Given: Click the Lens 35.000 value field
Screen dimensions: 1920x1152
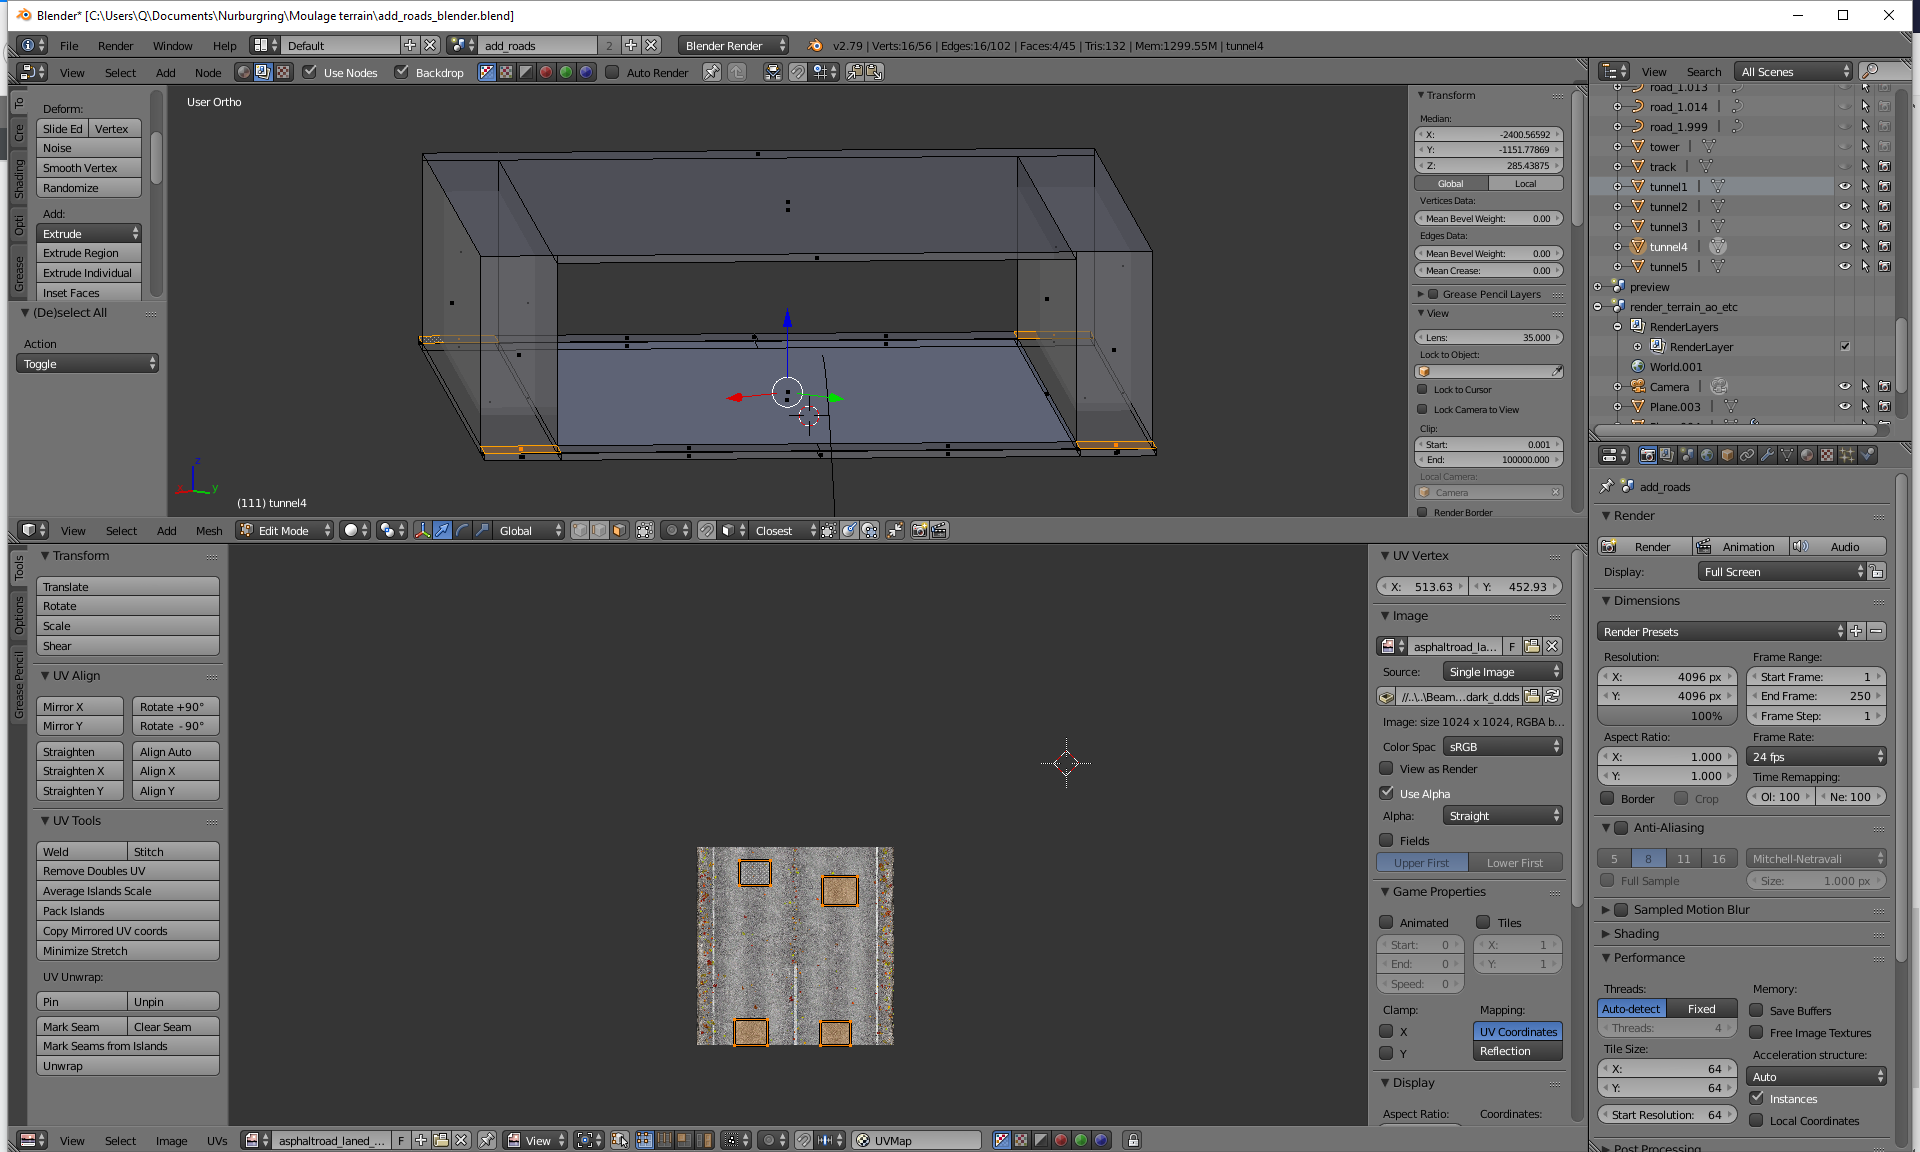Looking at the screenshot, I should [1488, 338].
